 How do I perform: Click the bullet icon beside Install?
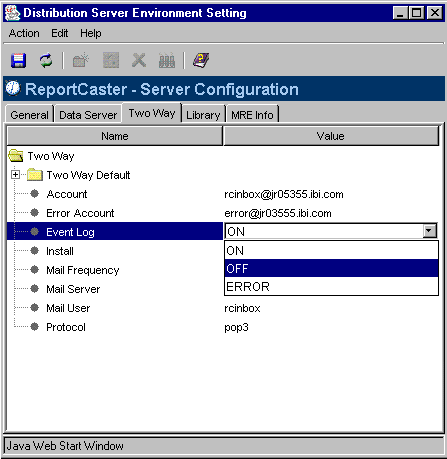(x=35, y=251)
